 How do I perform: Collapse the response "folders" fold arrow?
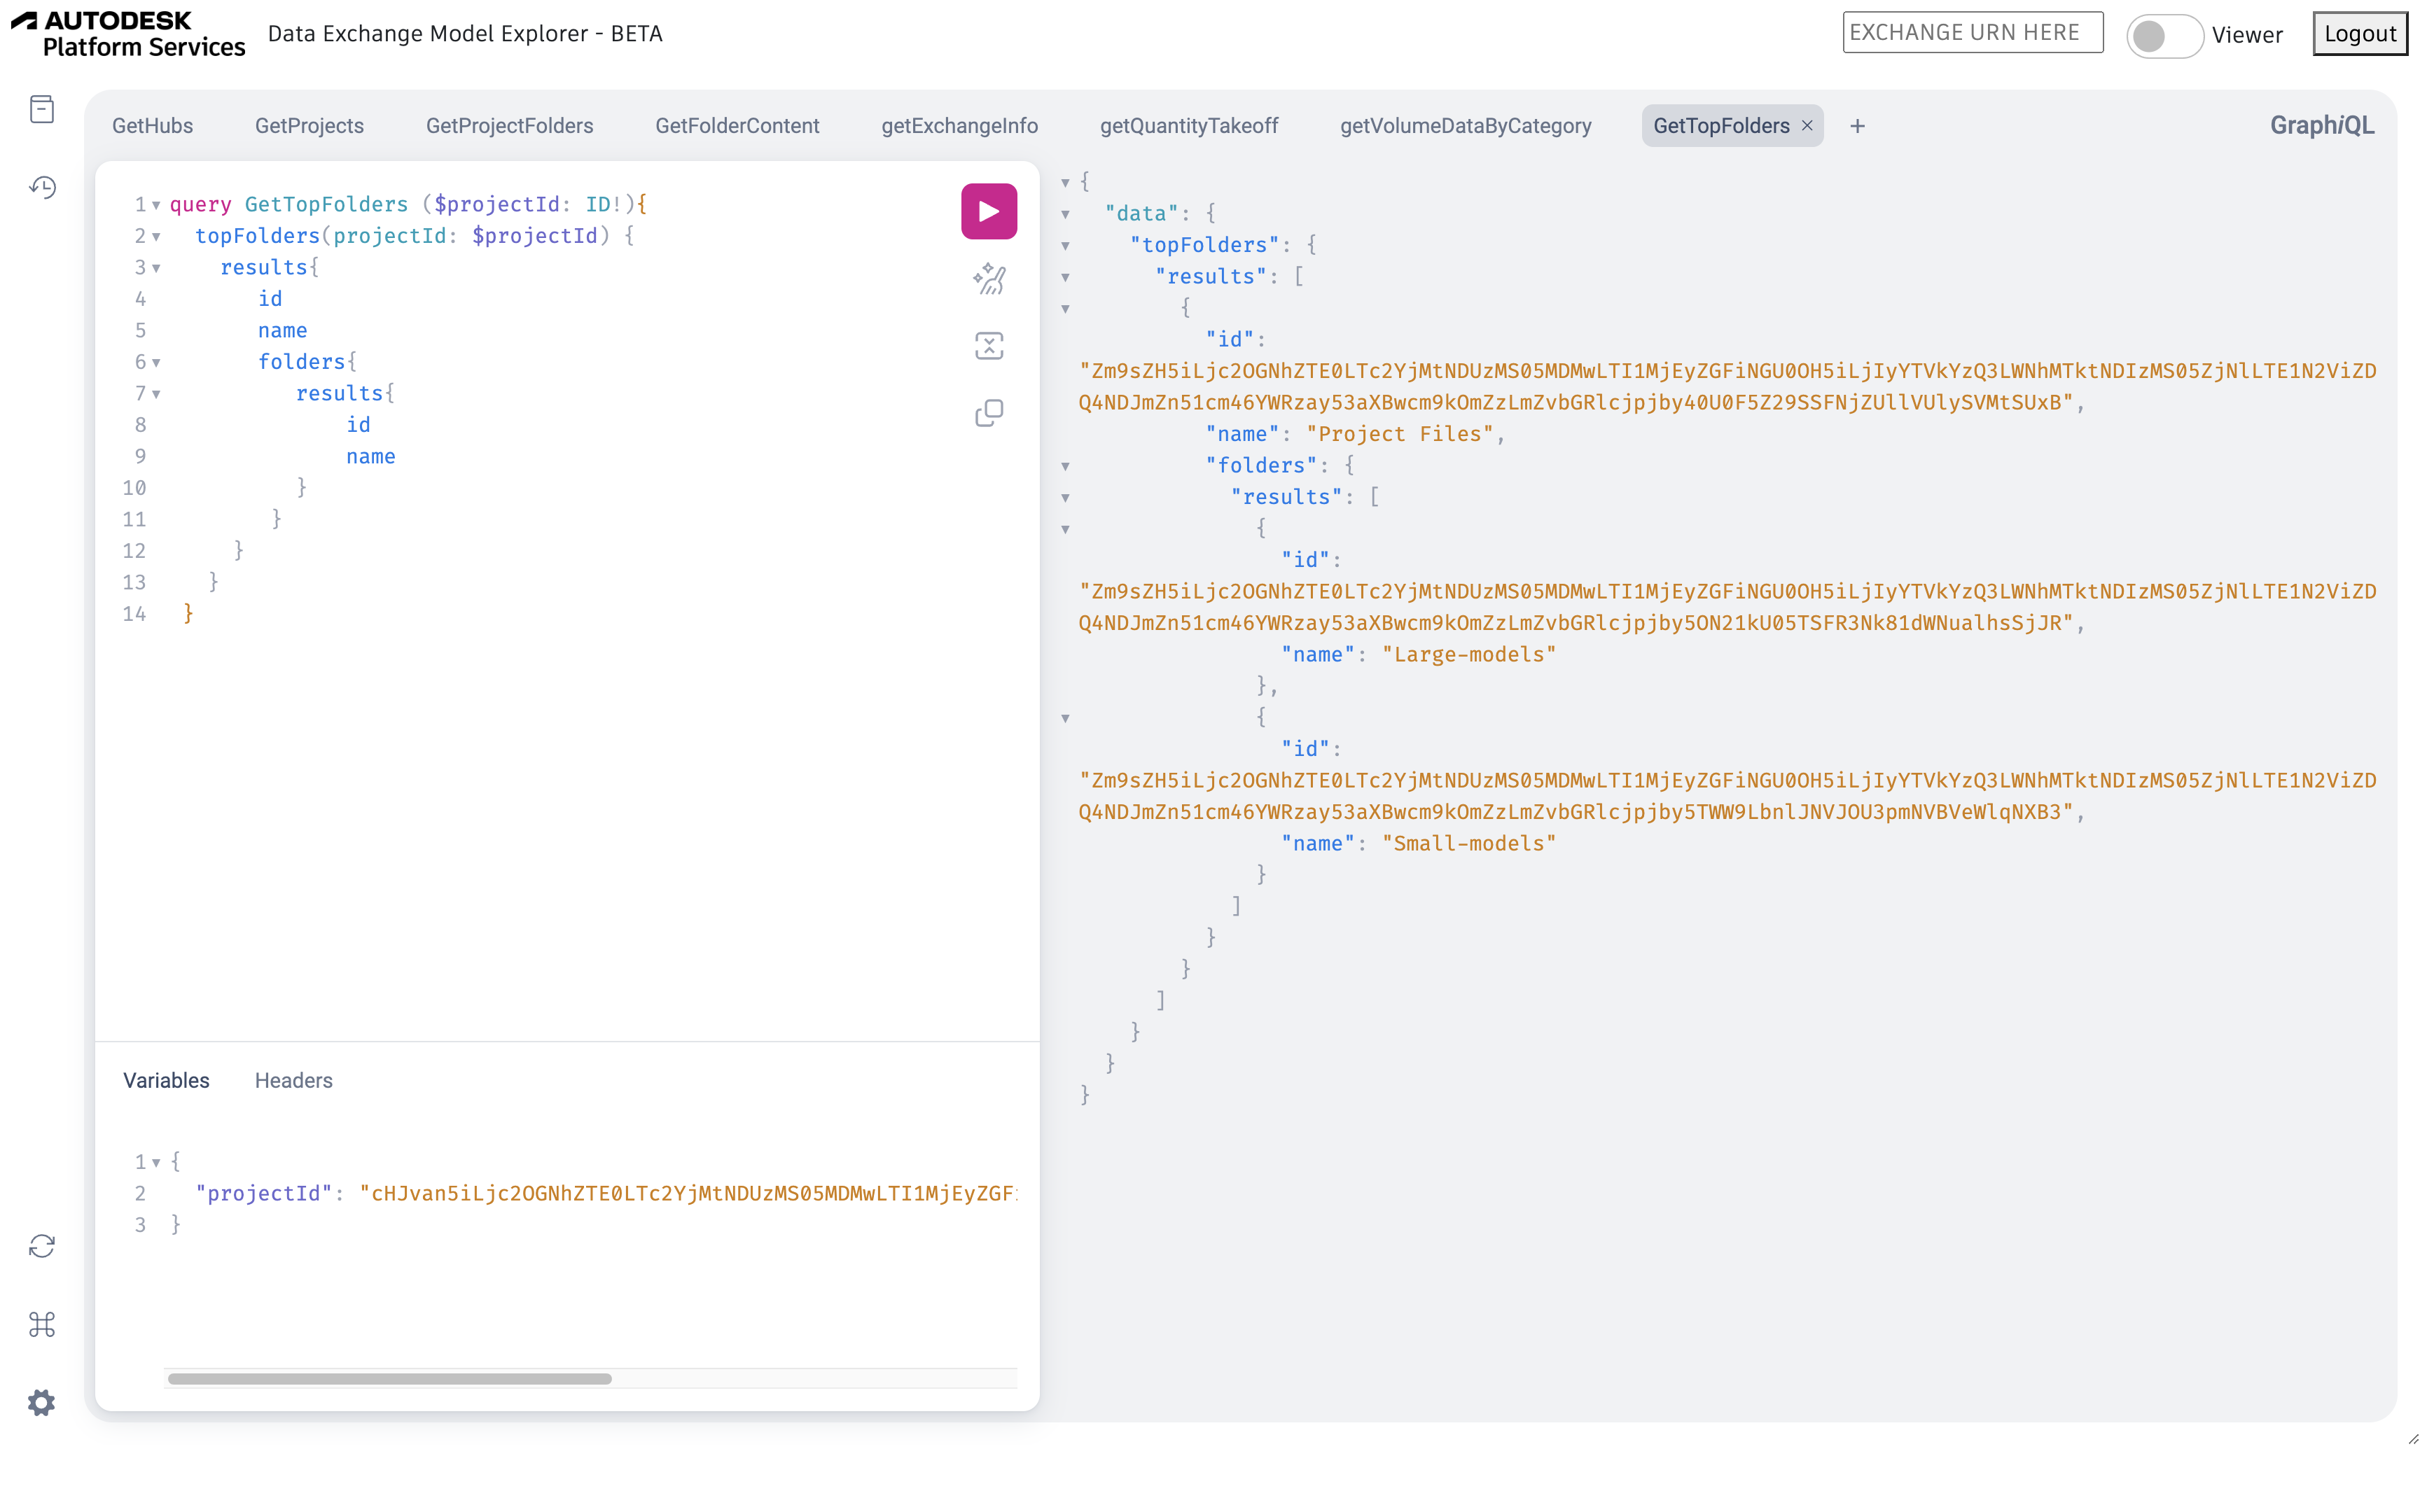coord(1065,466)
